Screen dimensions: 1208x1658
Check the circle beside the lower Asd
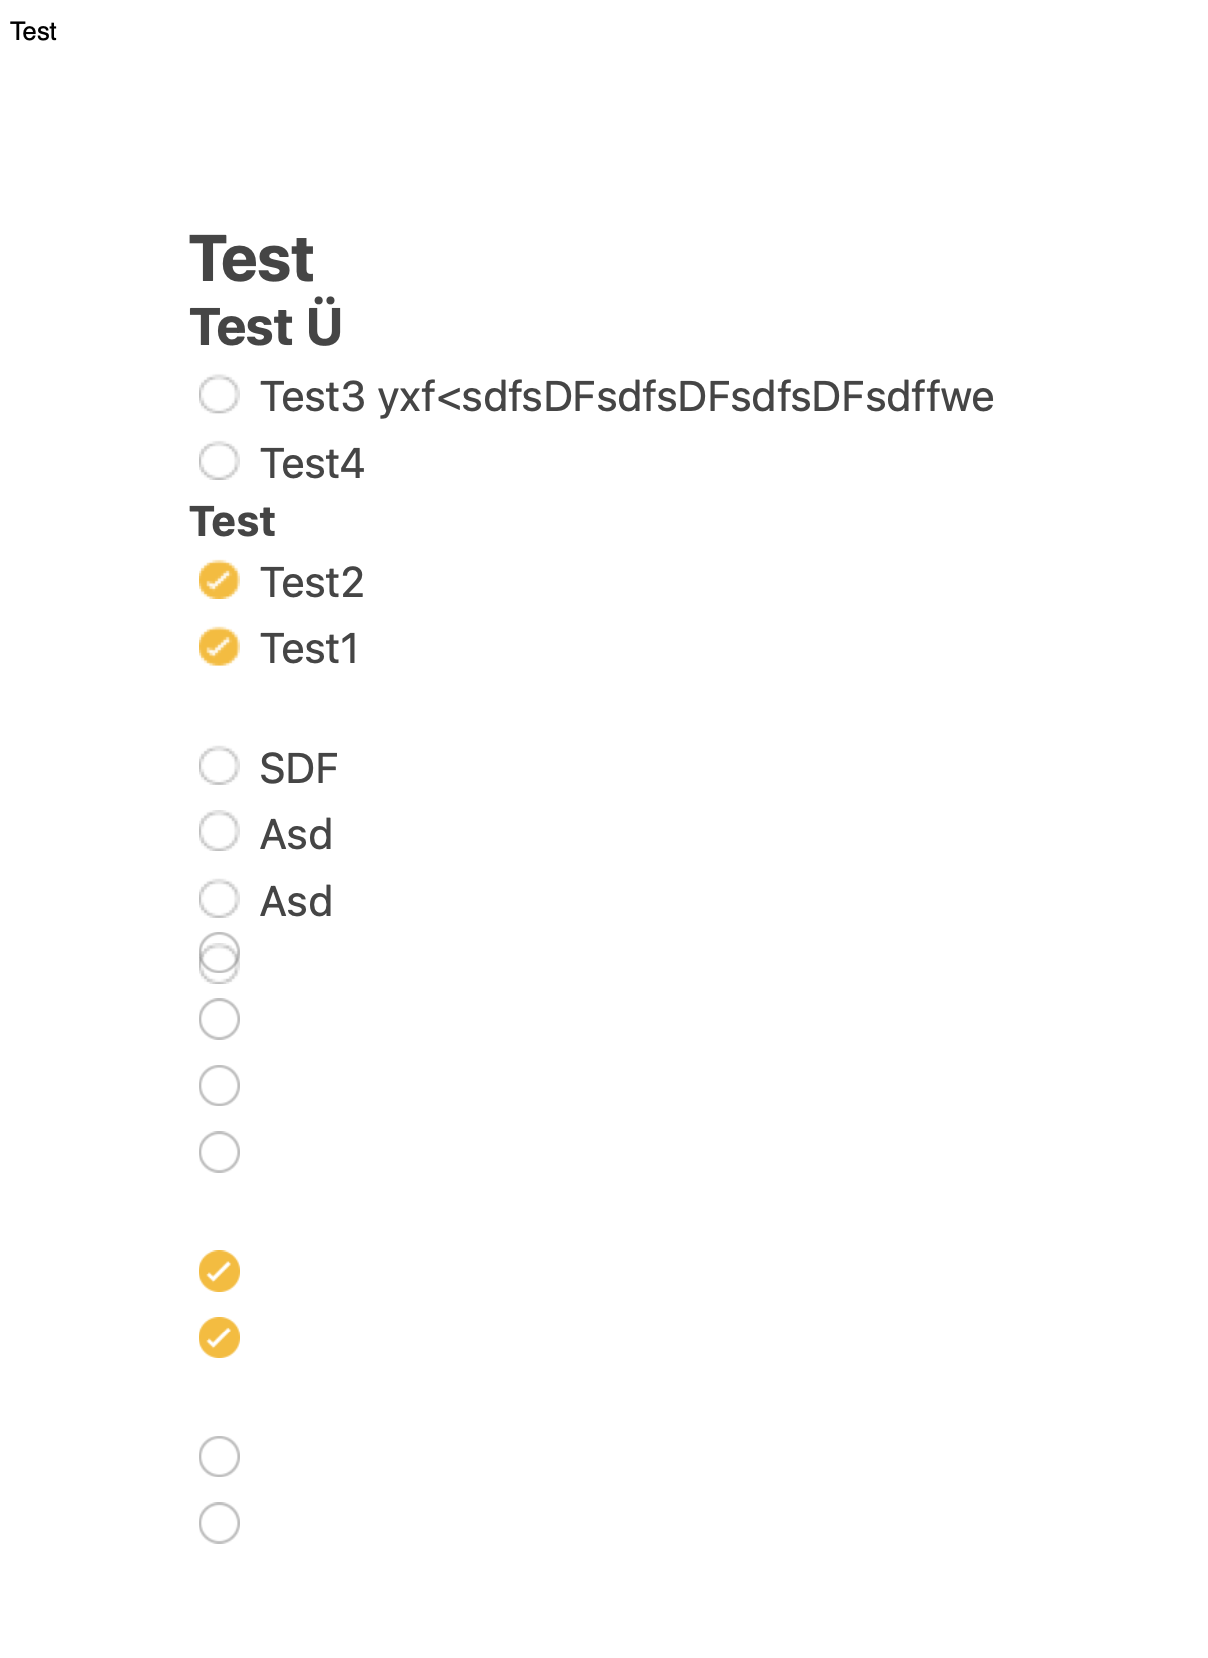[x=219, y=899]
